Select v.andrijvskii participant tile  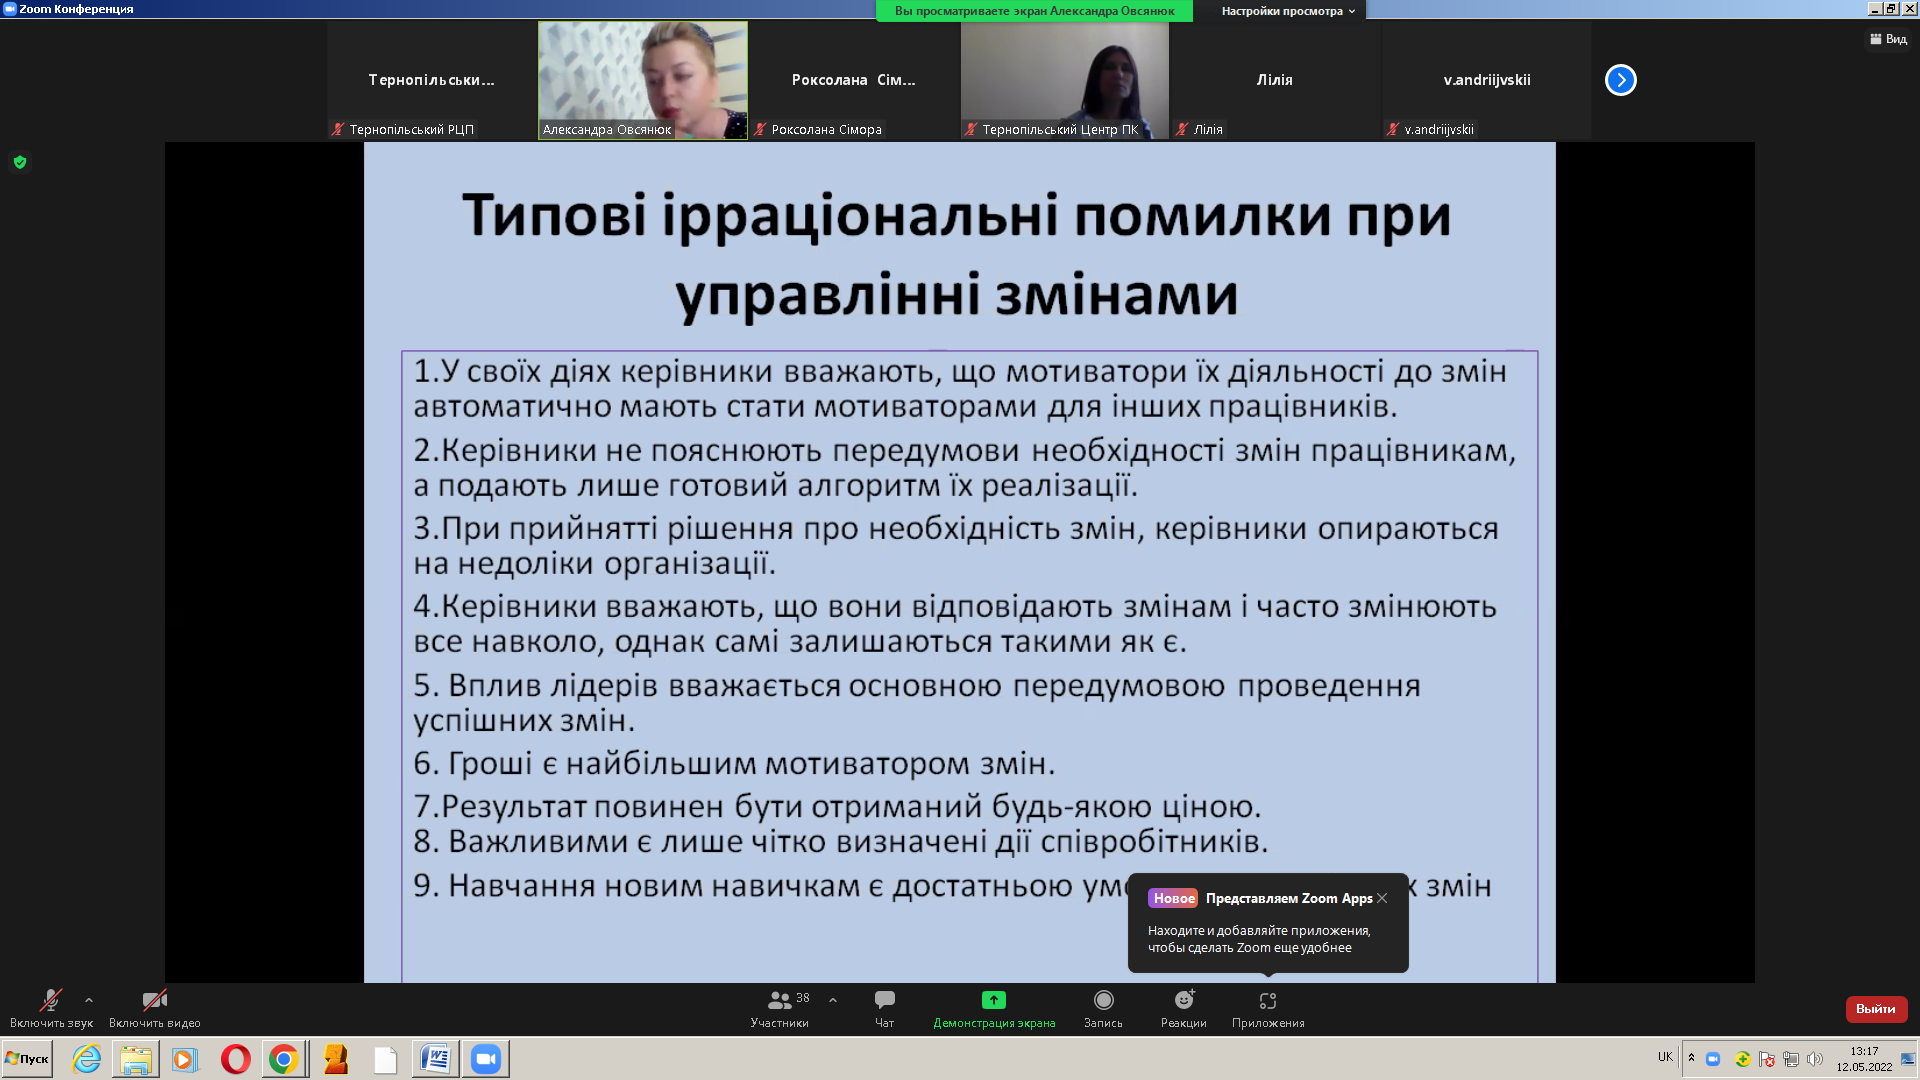click(x=1487, y=80)
